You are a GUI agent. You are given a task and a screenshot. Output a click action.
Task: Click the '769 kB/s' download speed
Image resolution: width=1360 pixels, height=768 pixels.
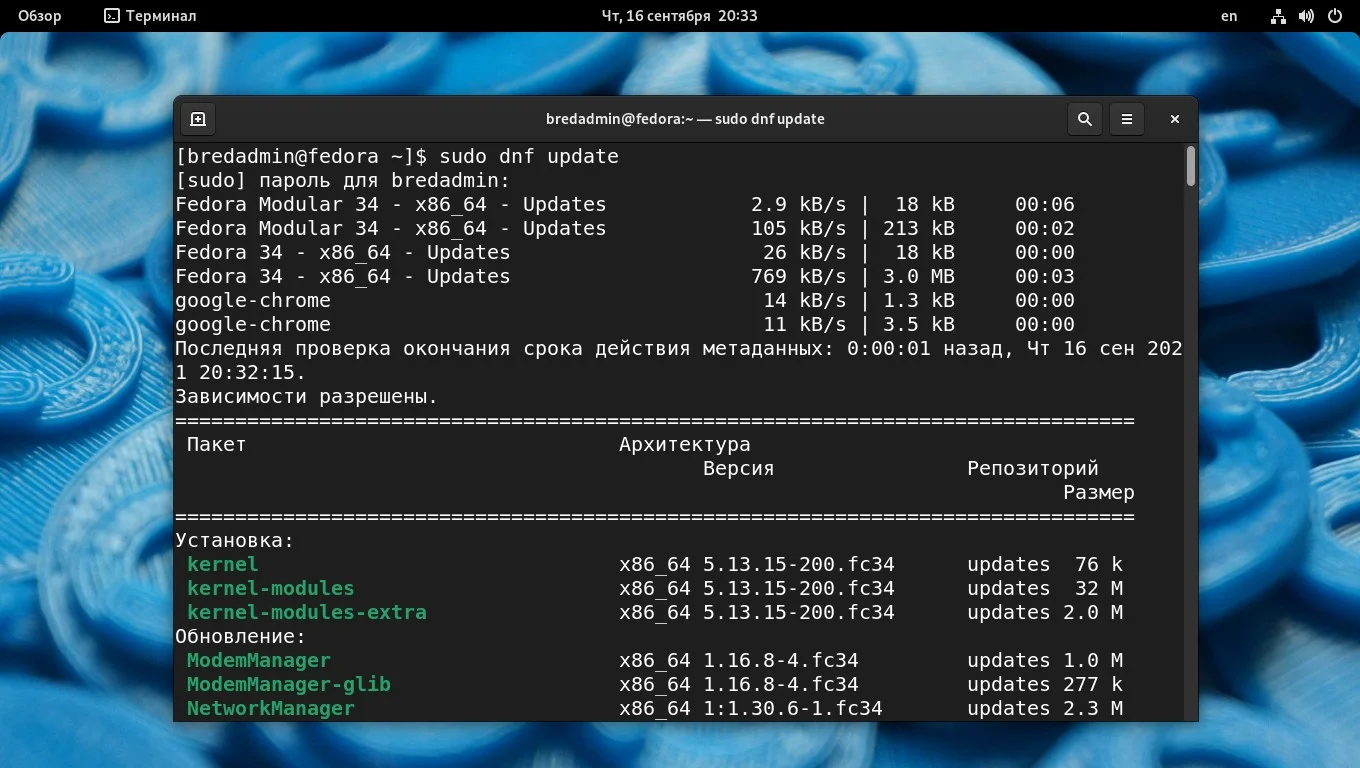tap(799, 276)
